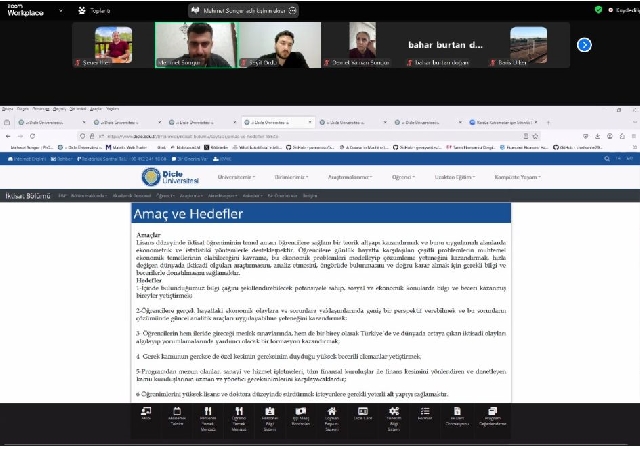This screenshot has height=450, width=640.
Task: Click the site lock icon in address bar
Action: [92, 136]
